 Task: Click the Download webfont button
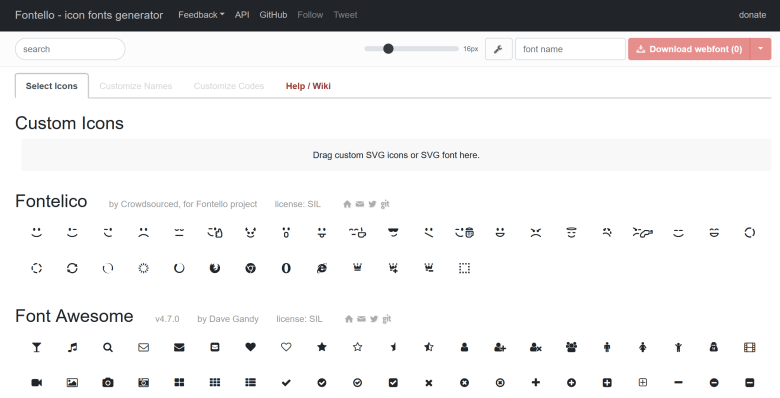click(x=689, y=49)
